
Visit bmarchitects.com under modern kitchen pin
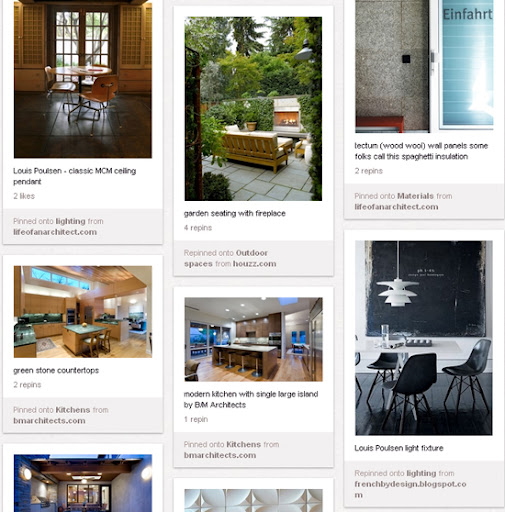(x=220, y=455)
